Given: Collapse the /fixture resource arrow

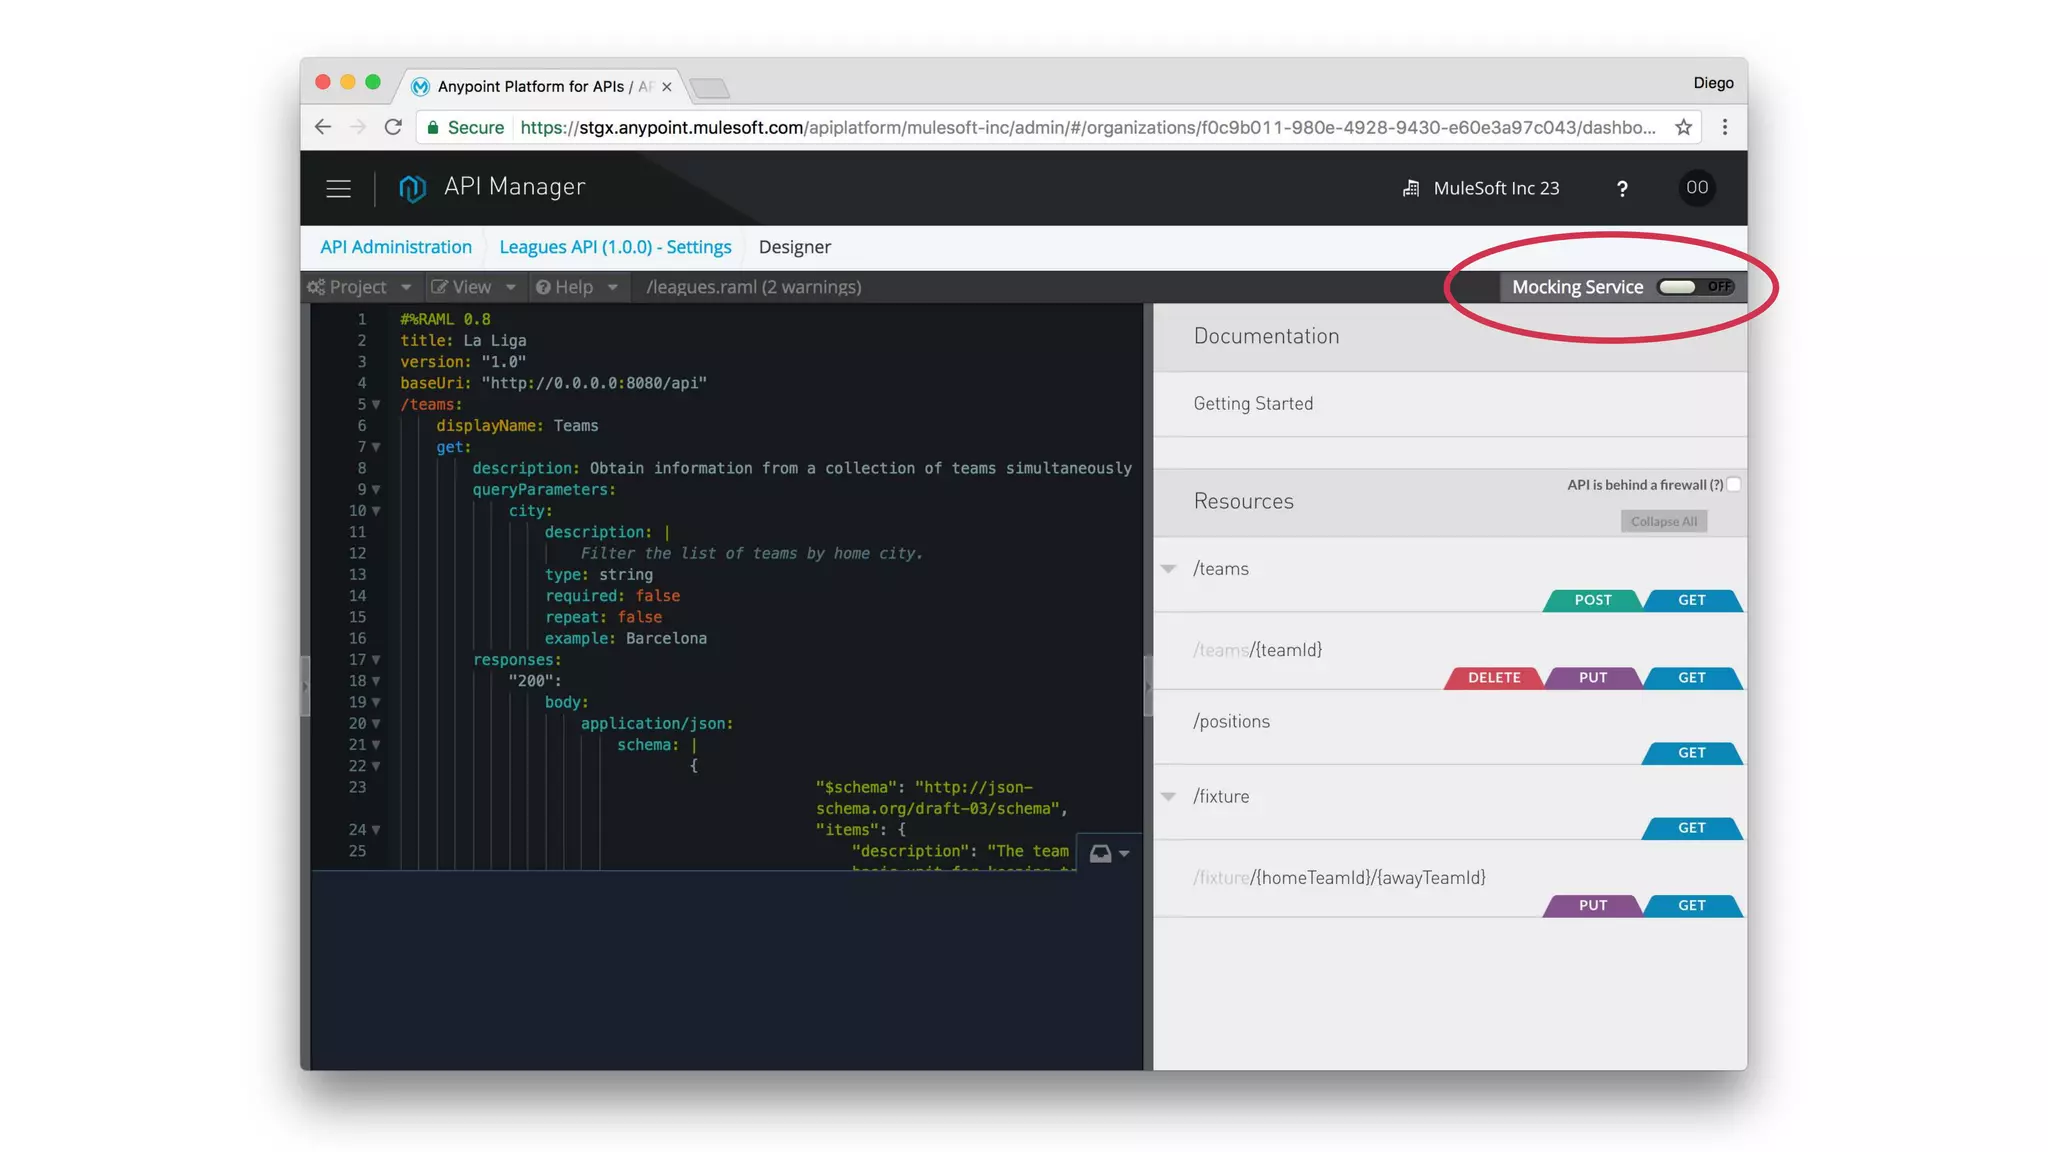Looking at the screenshot, I should pos(1168,797).
